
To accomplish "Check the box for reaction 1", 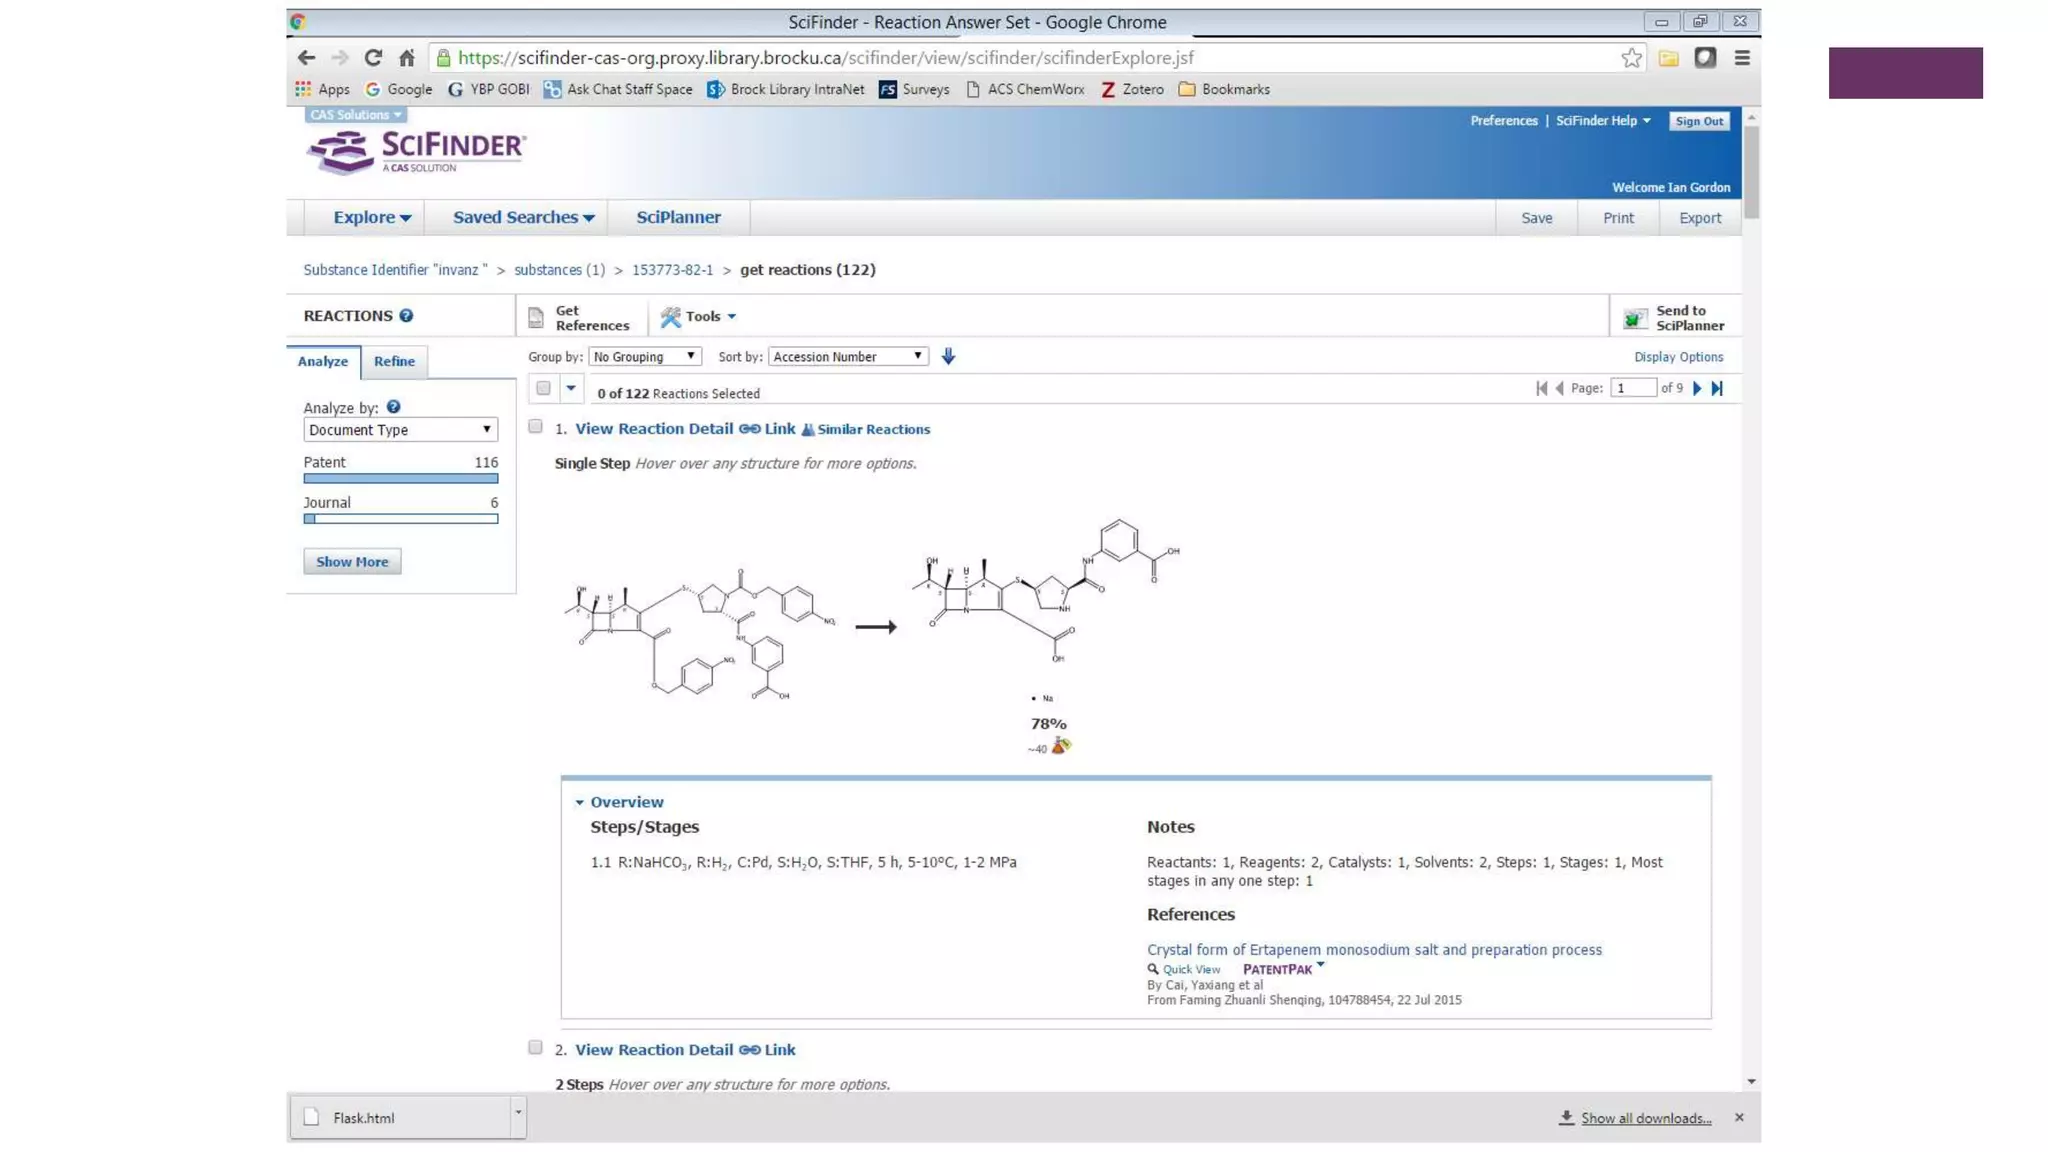I will click(536, 427).
